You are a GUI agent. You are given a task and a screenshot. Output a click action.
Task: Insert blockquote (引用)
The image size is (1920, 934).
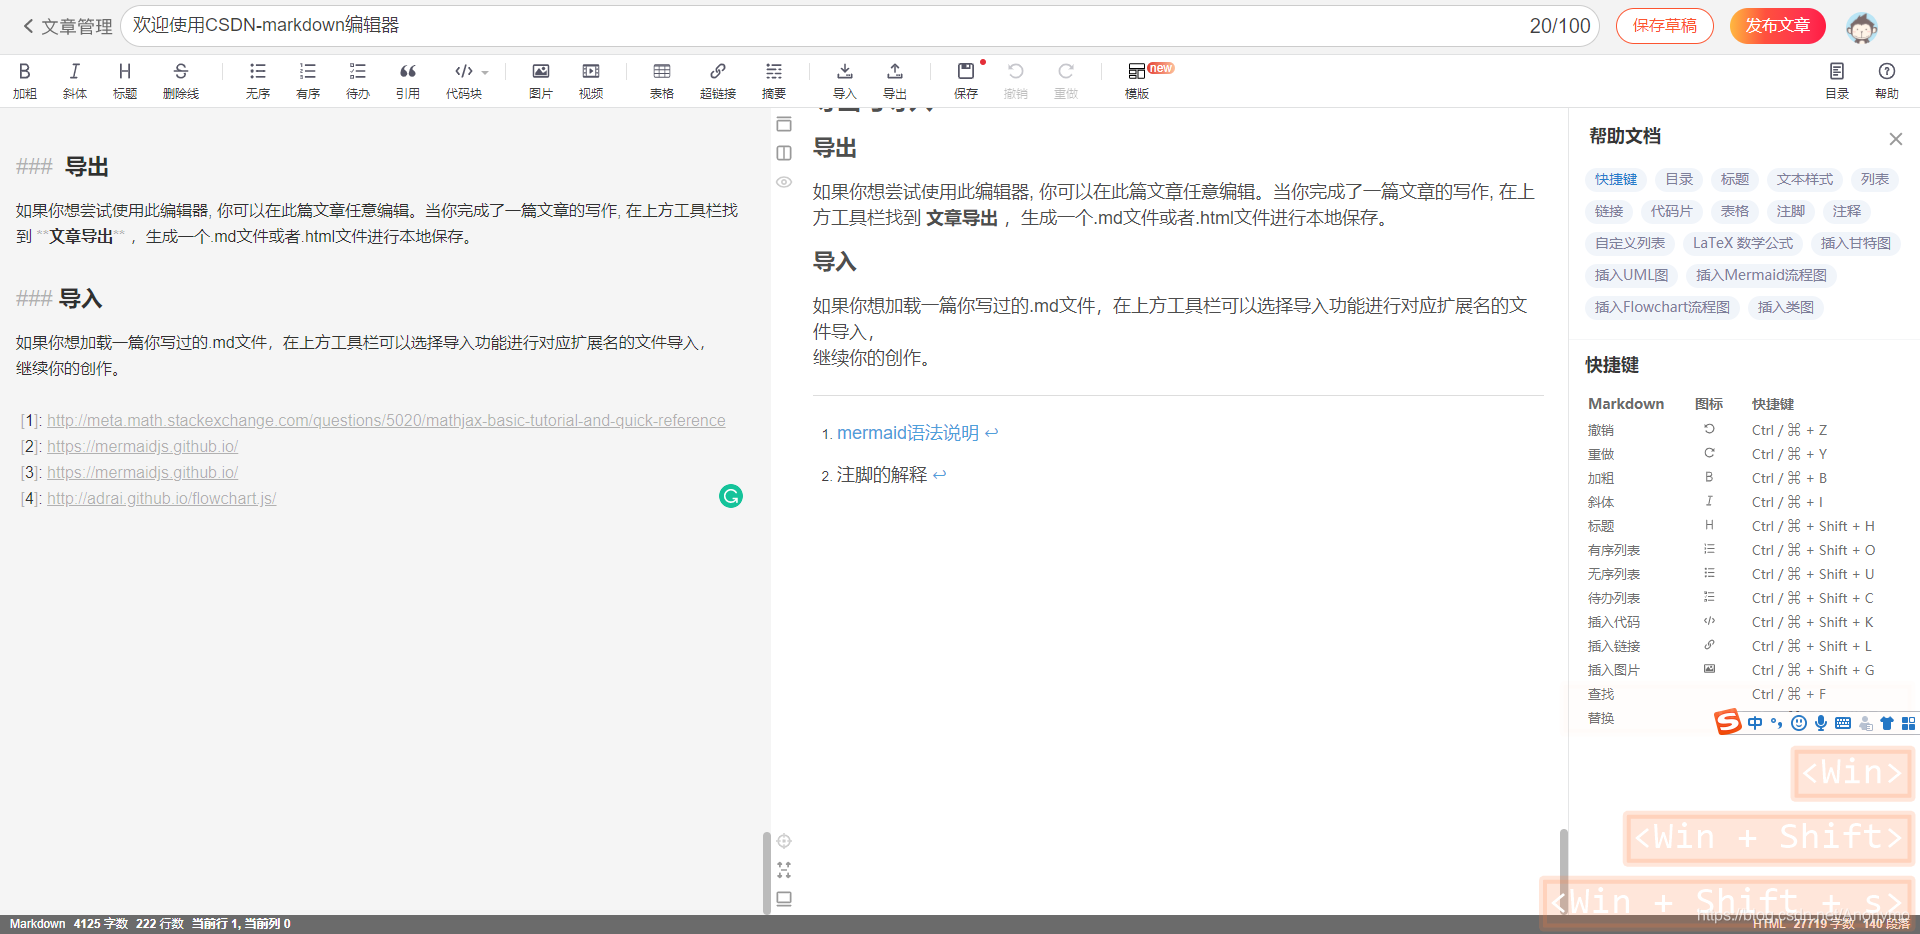pos(408,80)
